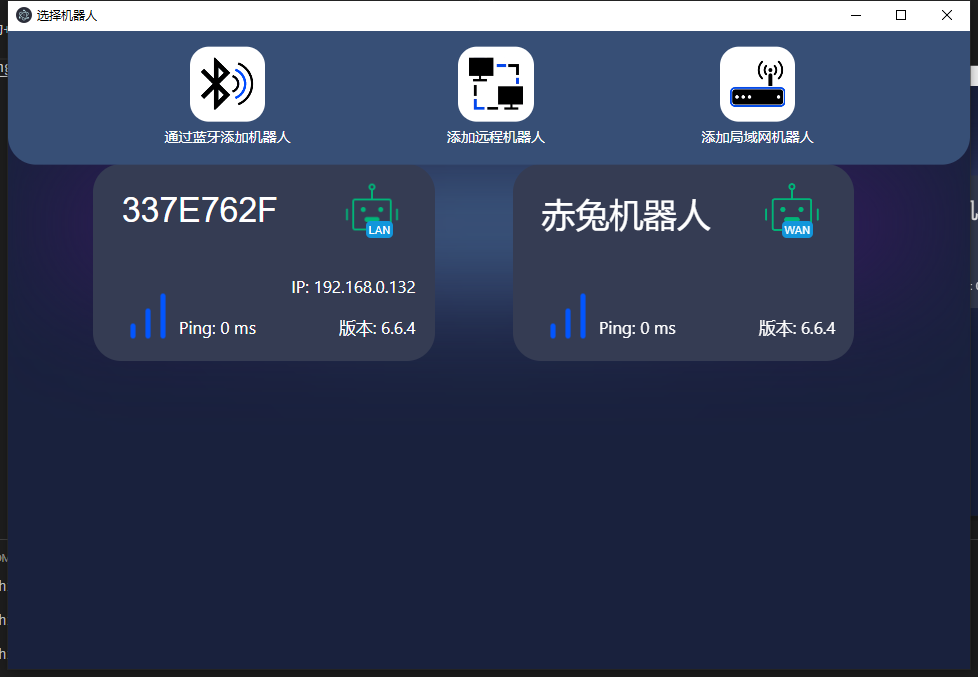Click the Bluetooth add robot icon

click(x=228, y=84)
